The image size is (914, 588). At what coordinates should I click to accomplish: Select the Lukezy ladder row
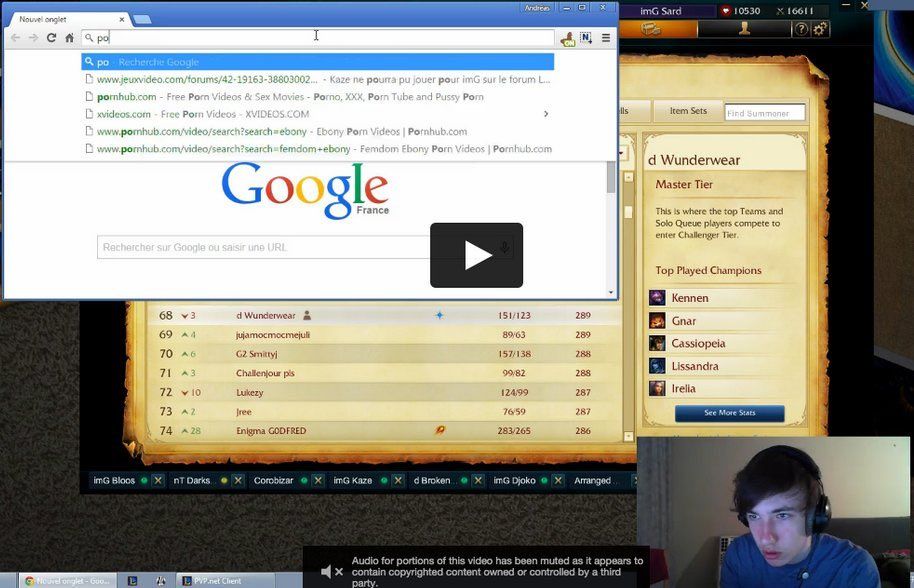pos(385,392)
